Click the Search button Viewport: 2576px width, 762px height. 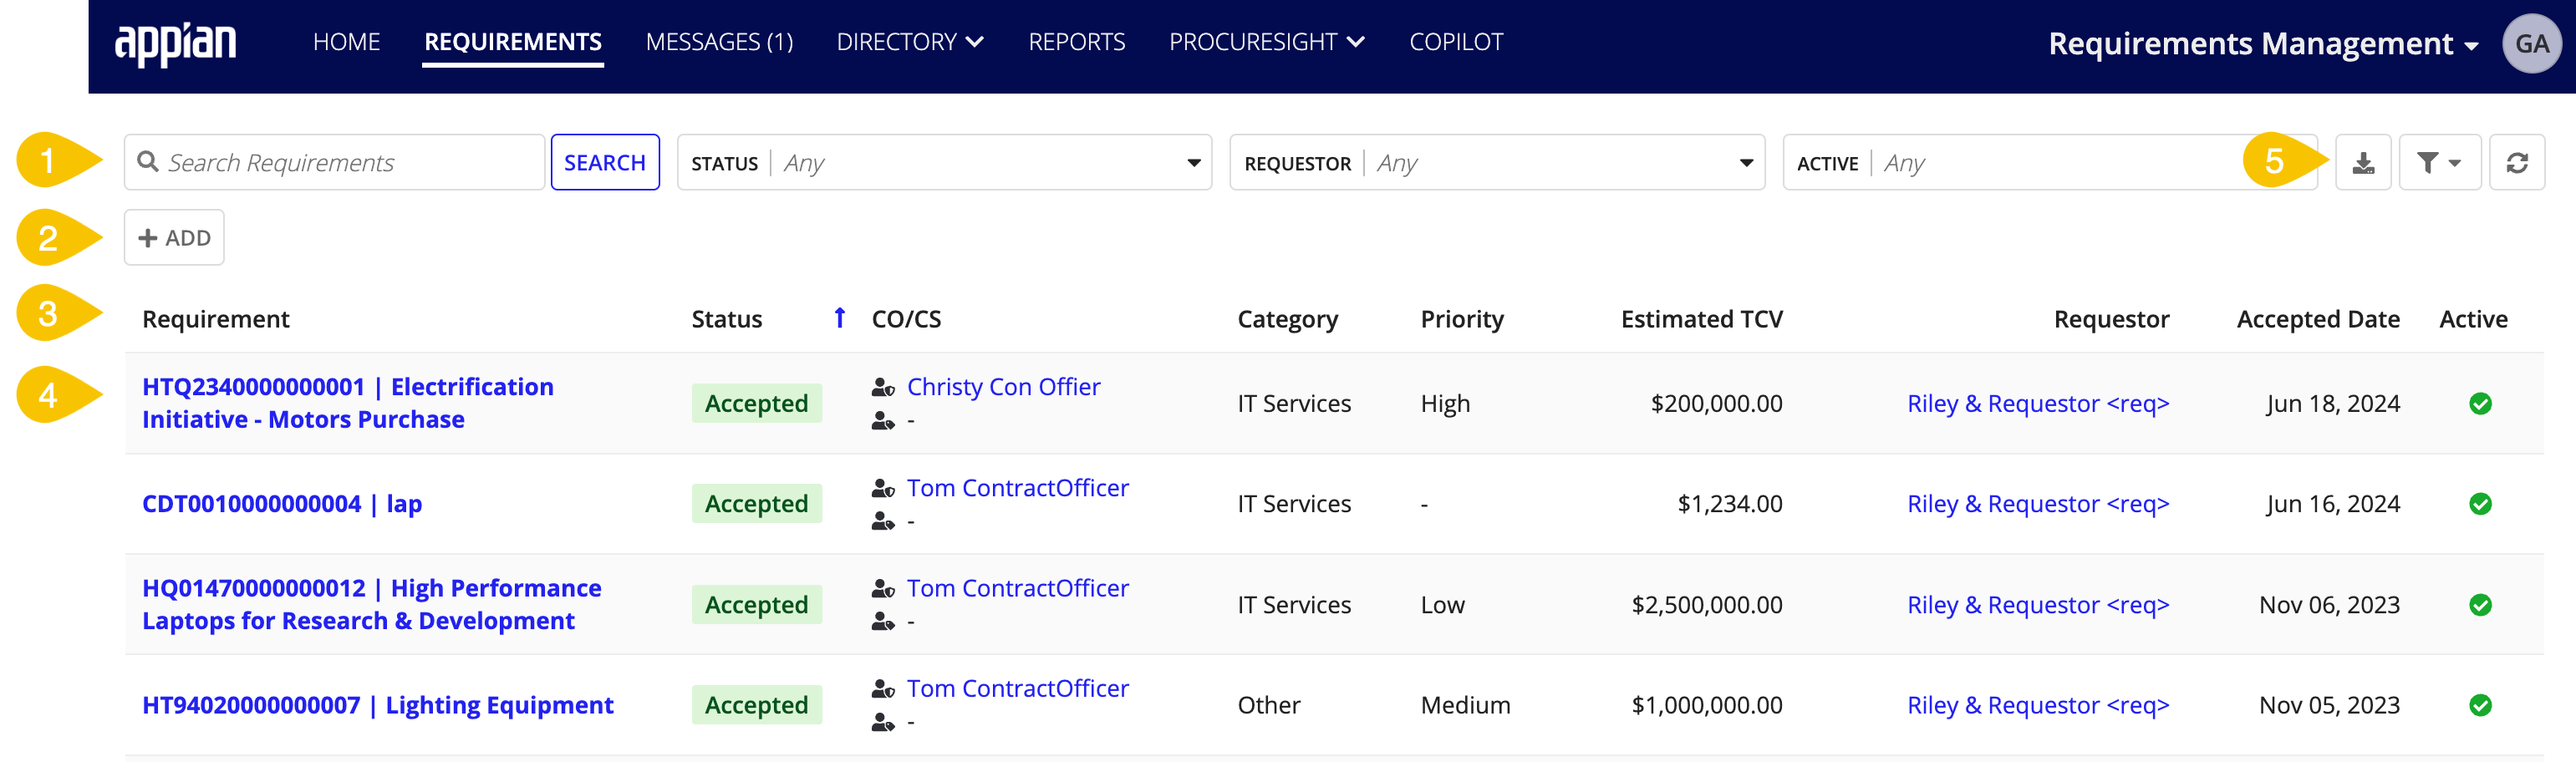tap(605, 162)
